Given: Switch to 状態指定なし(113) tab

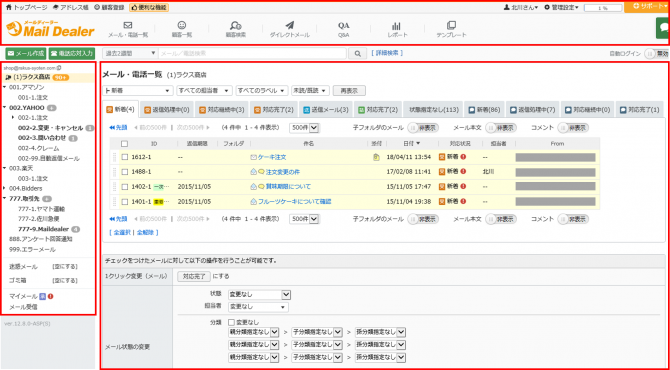Looking at the screenshot, I should pos(434,110).
